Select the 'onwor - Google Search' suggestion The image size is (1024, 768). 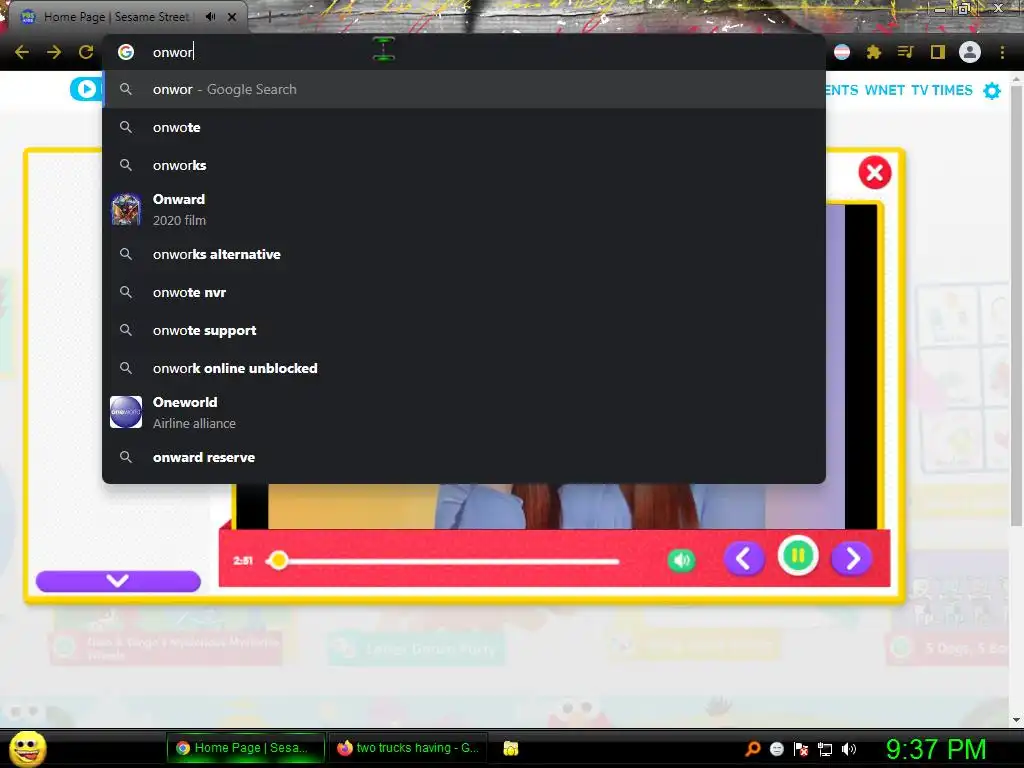(464, 89)
